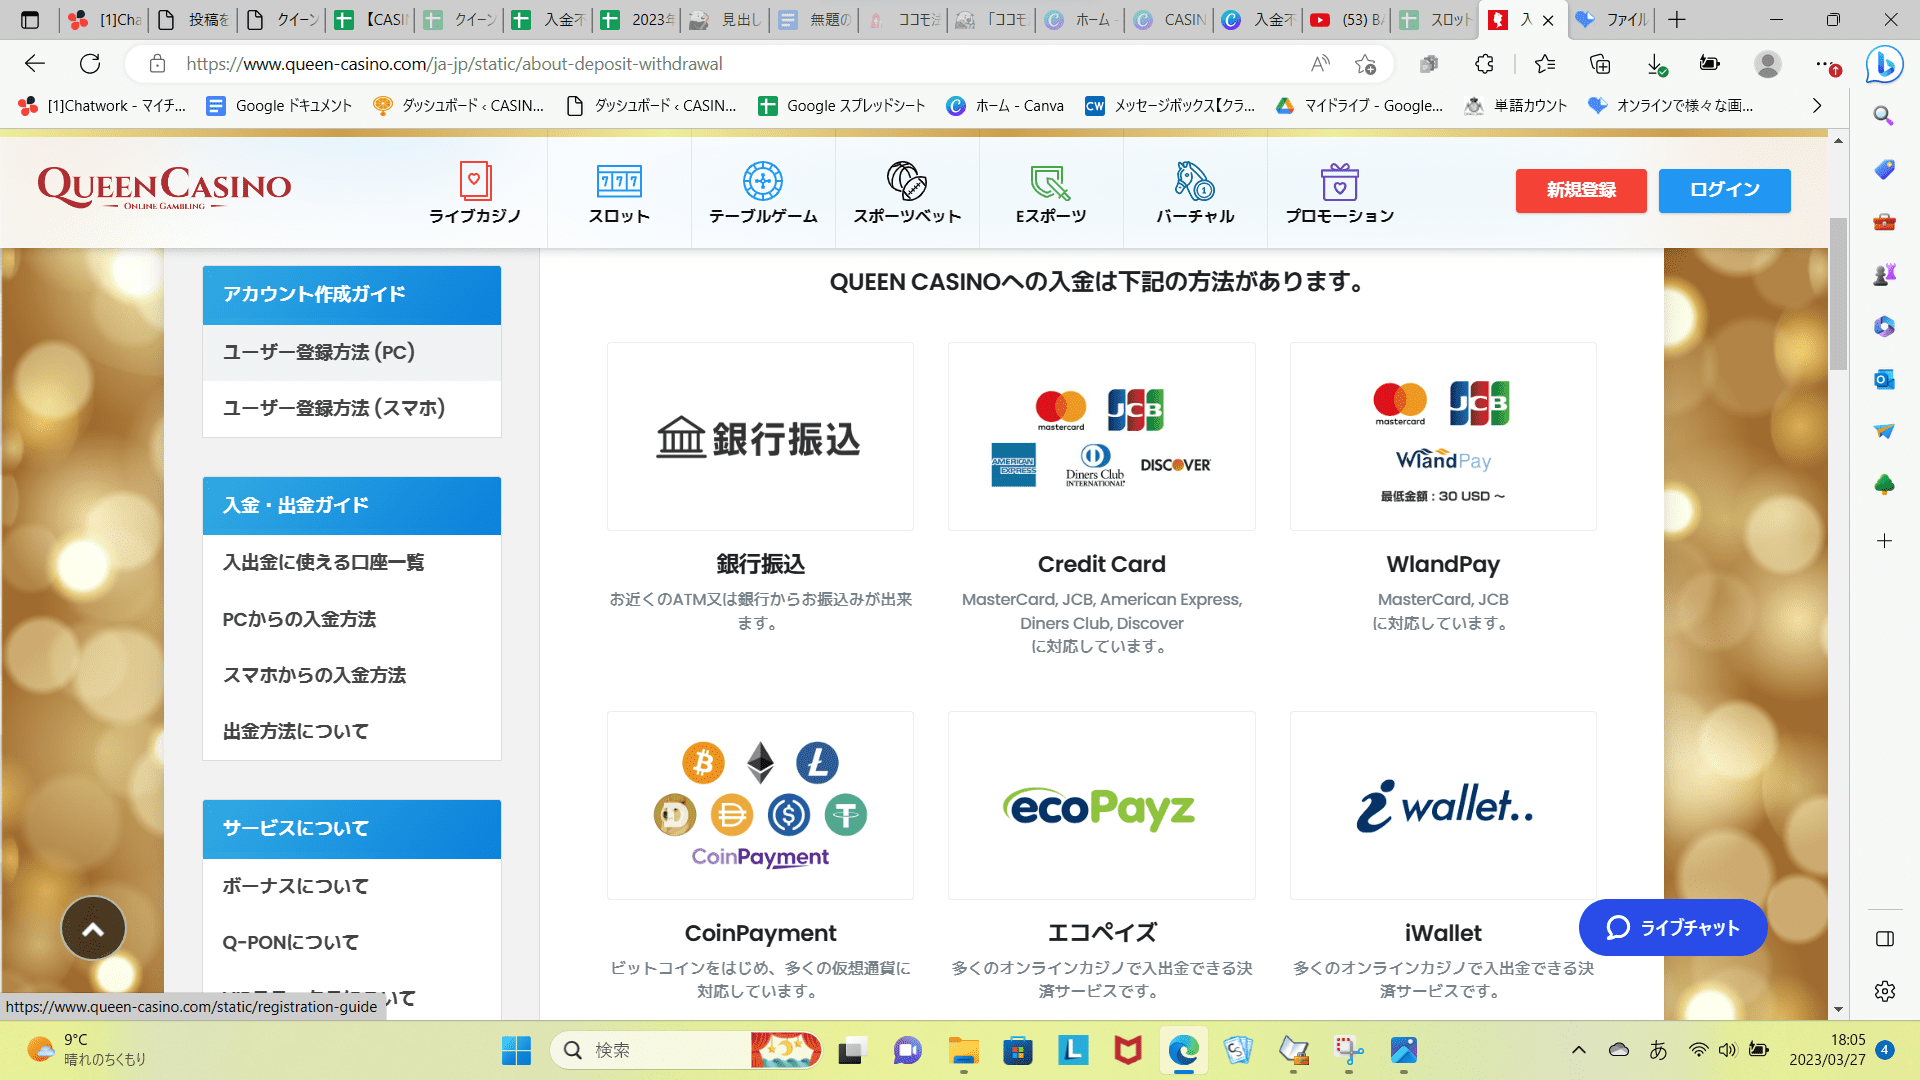Image resolution: width=1920 pixels, height=1080 pixels.
Task: Open the Windows Start button
Action: [516, 1050]
